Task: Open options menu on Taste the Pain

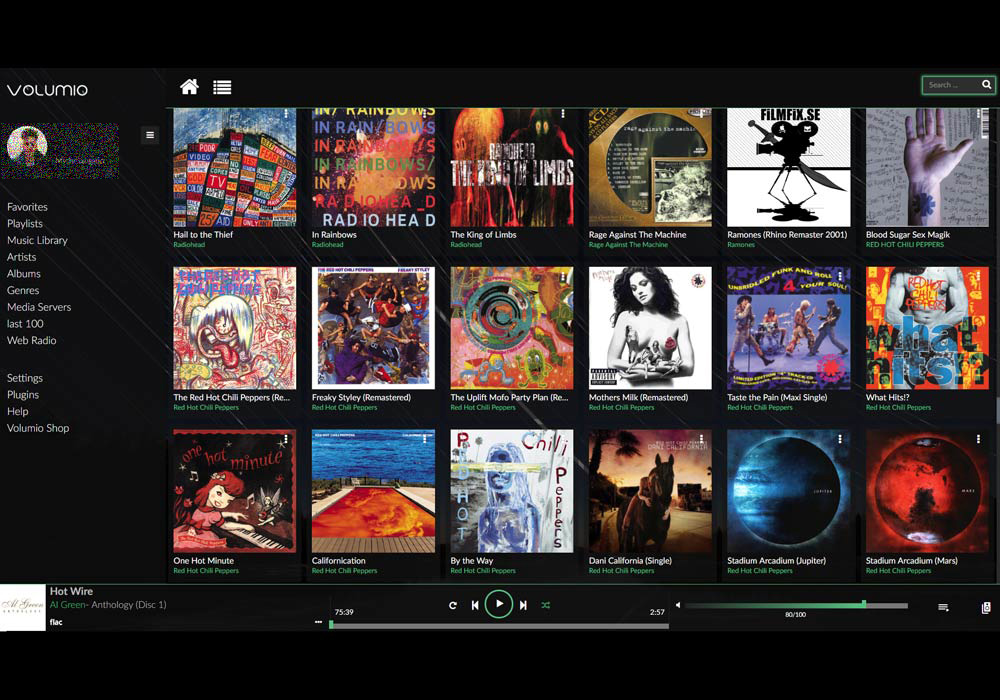Action: 840,277
